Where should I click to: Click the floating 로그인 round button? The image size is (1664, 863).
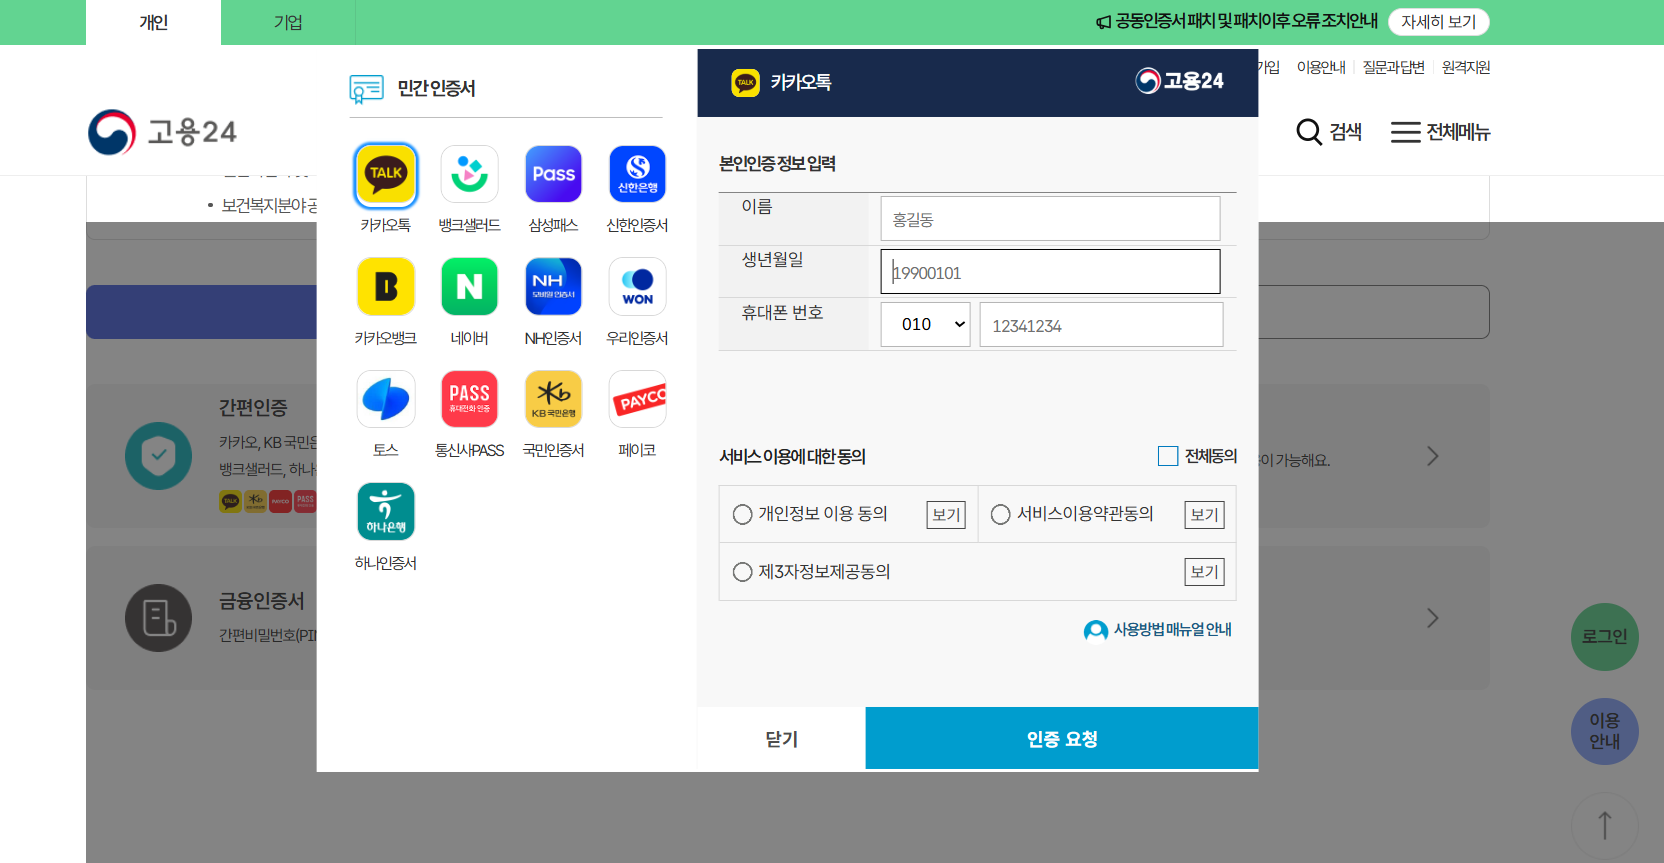1604,637
